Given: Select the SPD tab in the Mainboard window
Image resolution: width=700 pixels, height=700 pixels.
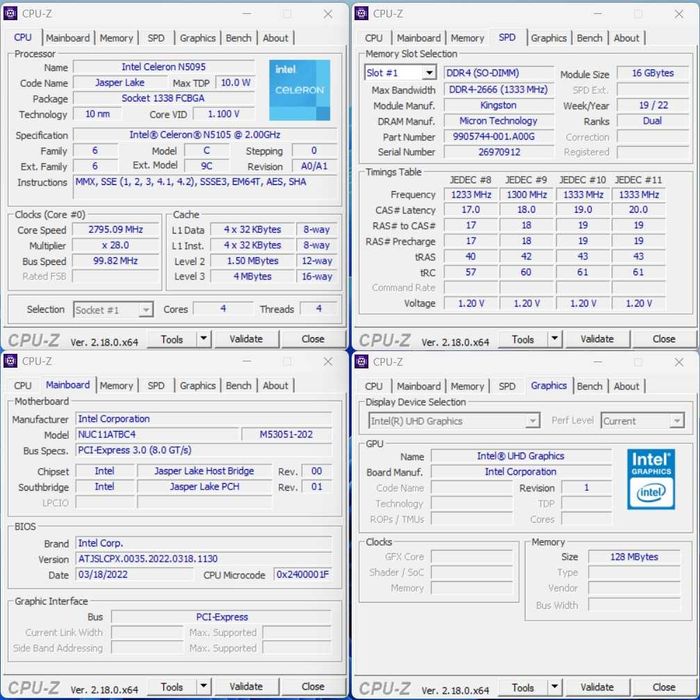Looking at the screenshot, I should (156, 385).
